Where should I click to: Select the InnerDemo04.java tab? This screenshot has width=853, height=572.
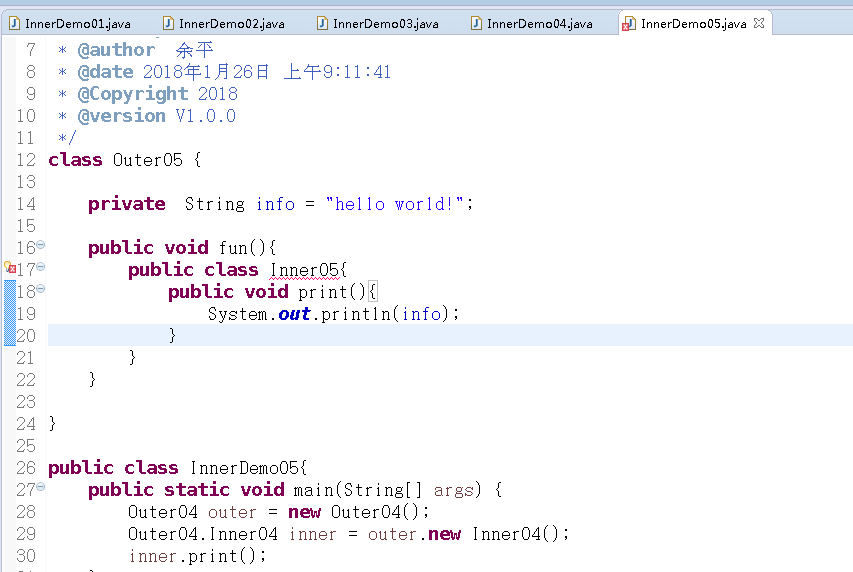533,23
